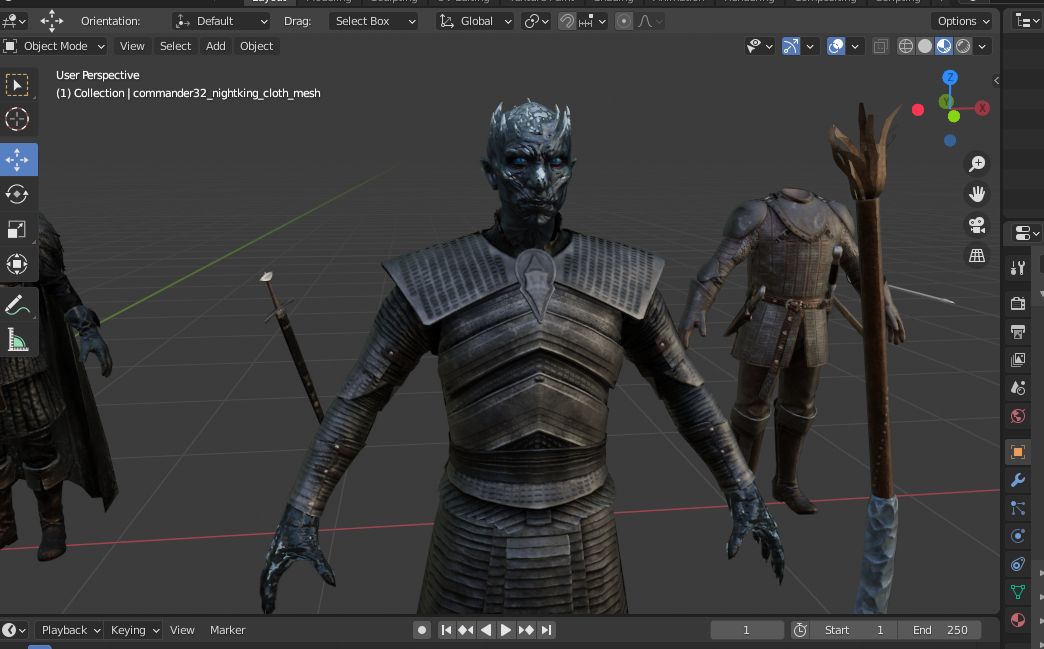Viewport: 1044px width, 649px height.
Task: Toggle the preview range clock icon
Action: tap(800, 630)
